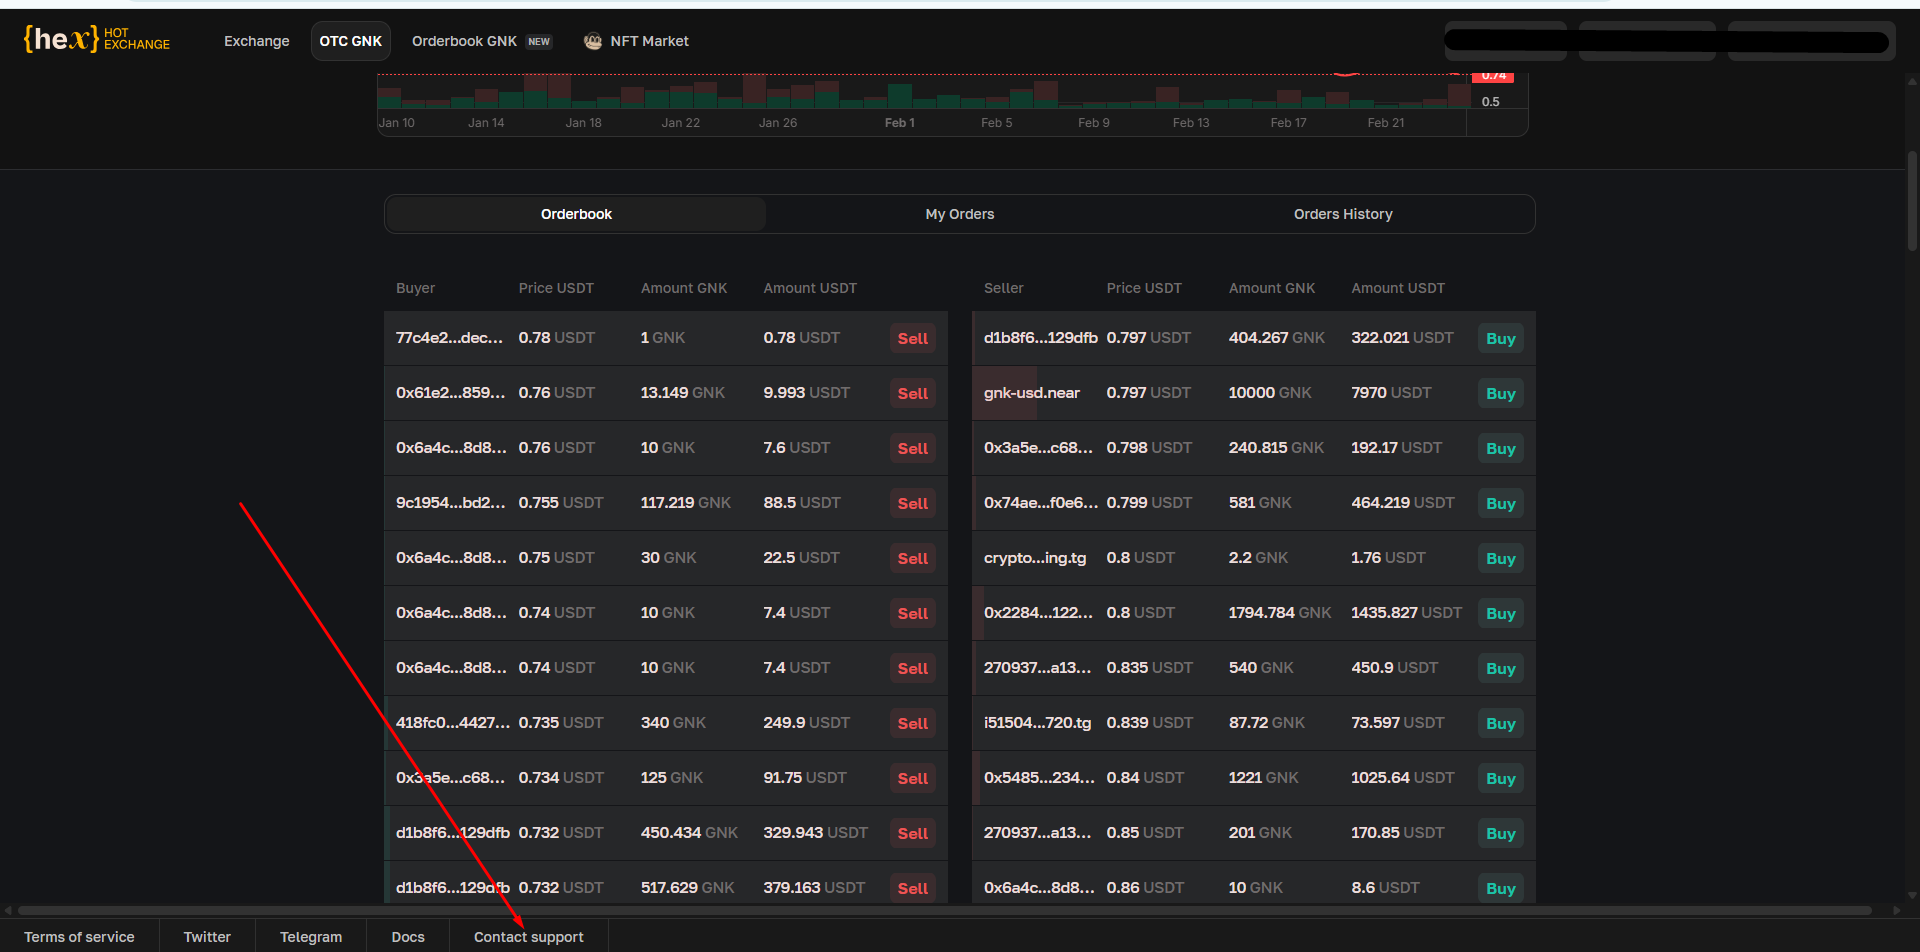
Task: Sell 340 GNK at 0.735 USDT
Action: click(x=912, y=724)
